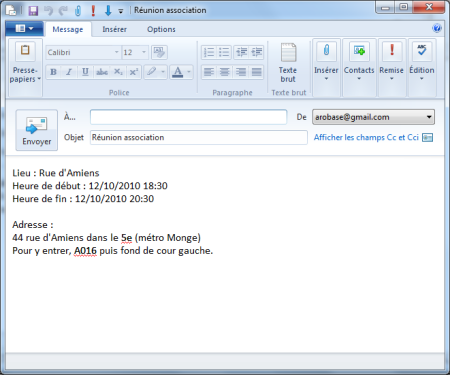Toggle subscript formatting
Screen dimensions: 450x375
click(118, 72)
